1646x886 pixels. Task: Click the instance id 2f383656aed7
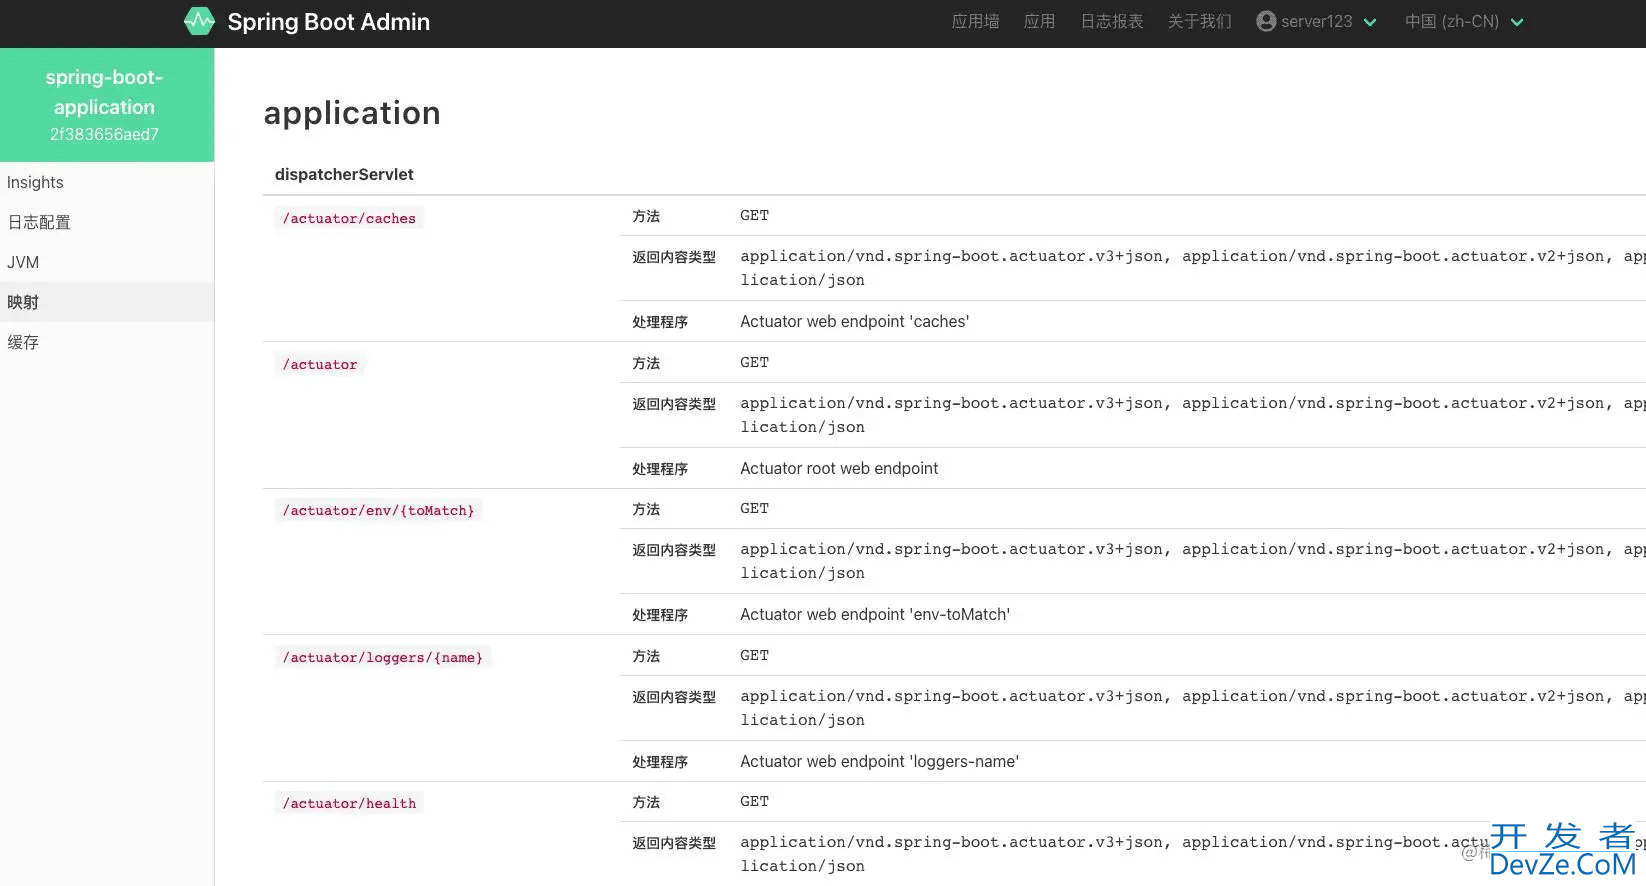click(104, 134)
